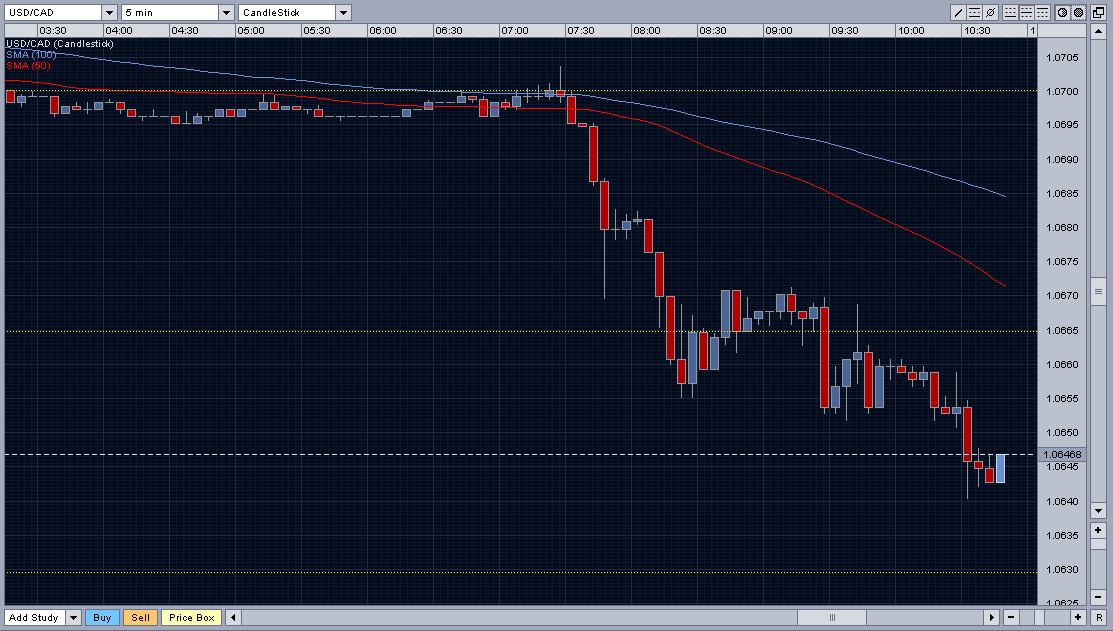
Task: Select line style with solid bottom line
Action: tap(1010, 12)
